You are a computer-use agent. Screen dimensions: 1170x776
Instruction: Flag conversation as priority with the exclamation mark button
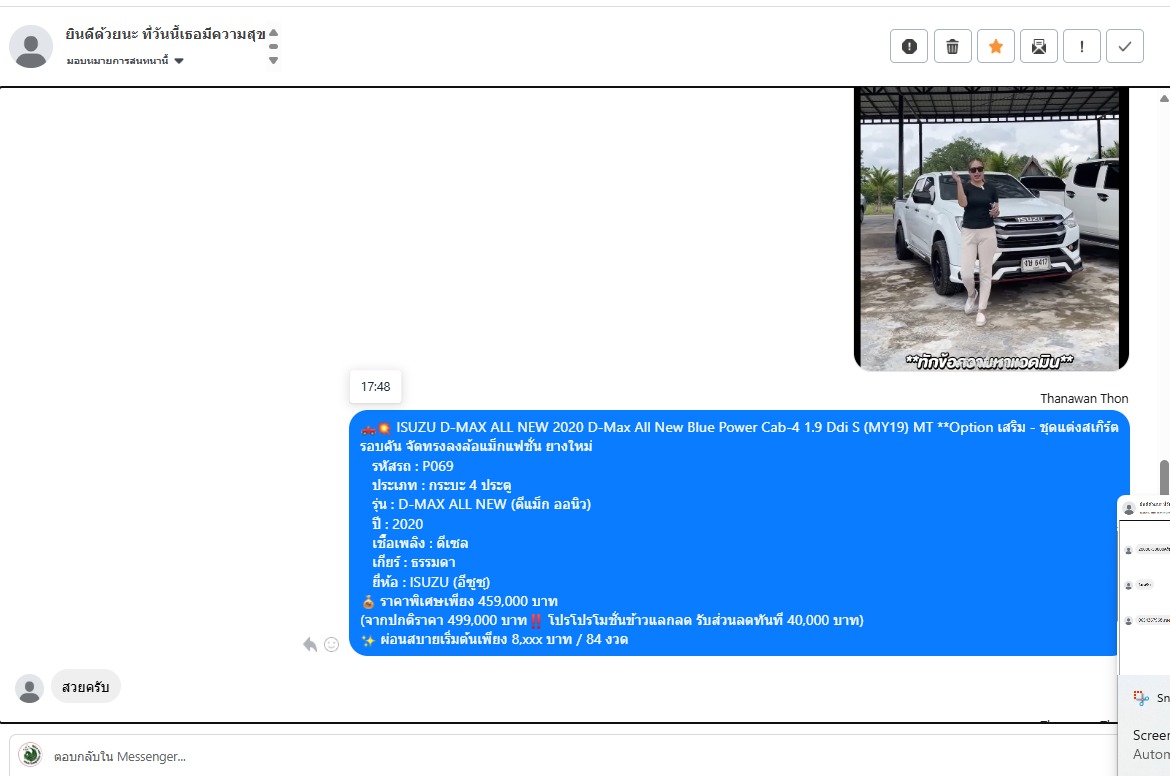[1082, 46]
